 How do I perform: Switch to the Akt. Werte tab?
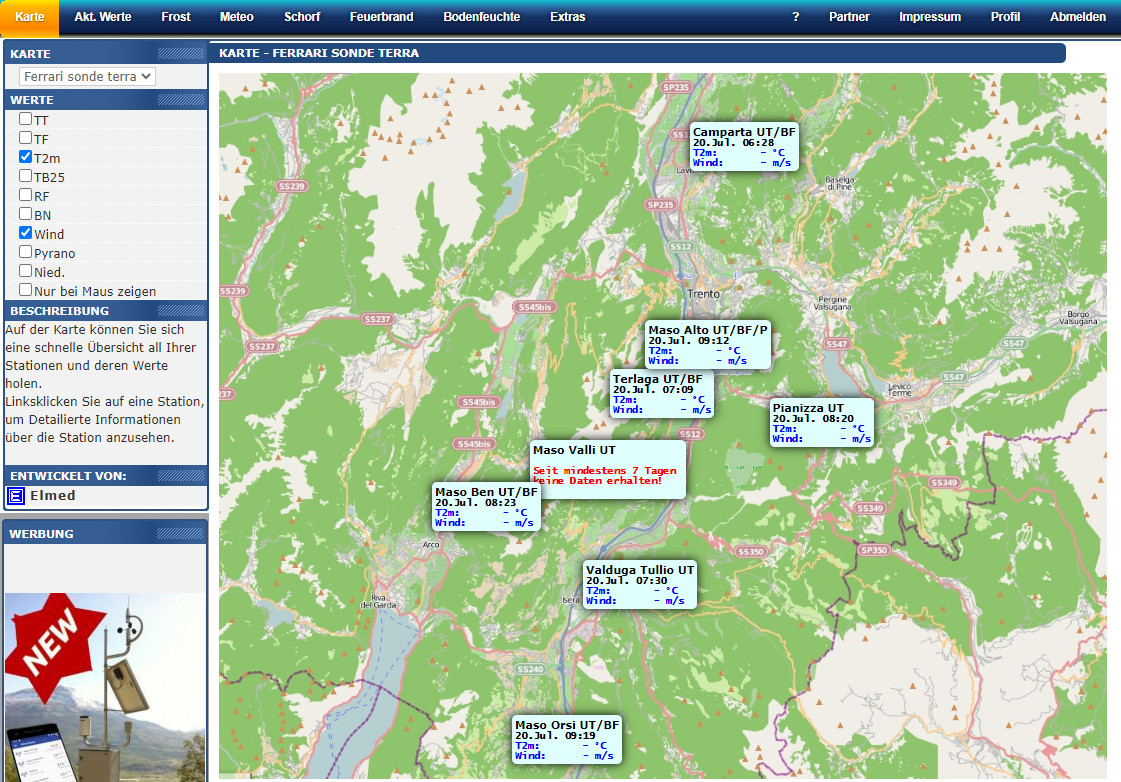coord(103,17)
